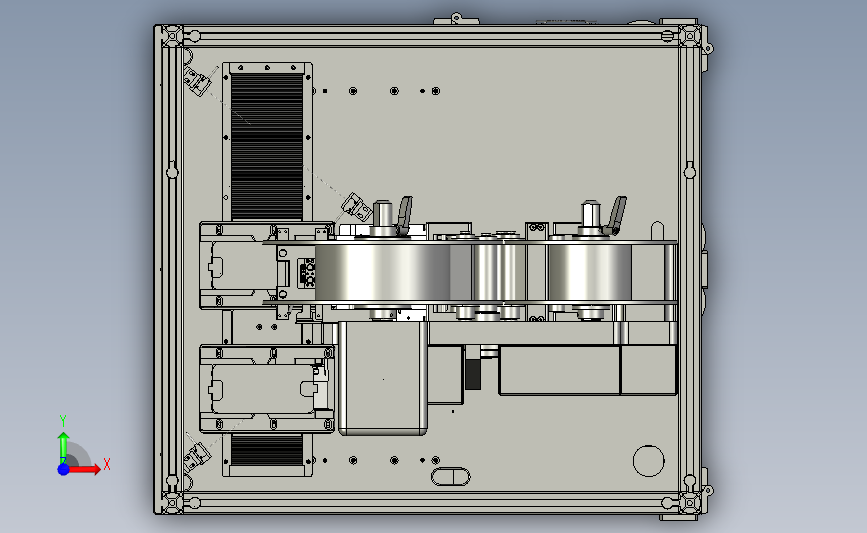
Task: Click the green Y axis arrow of the triad
Action: pos(63,448)
